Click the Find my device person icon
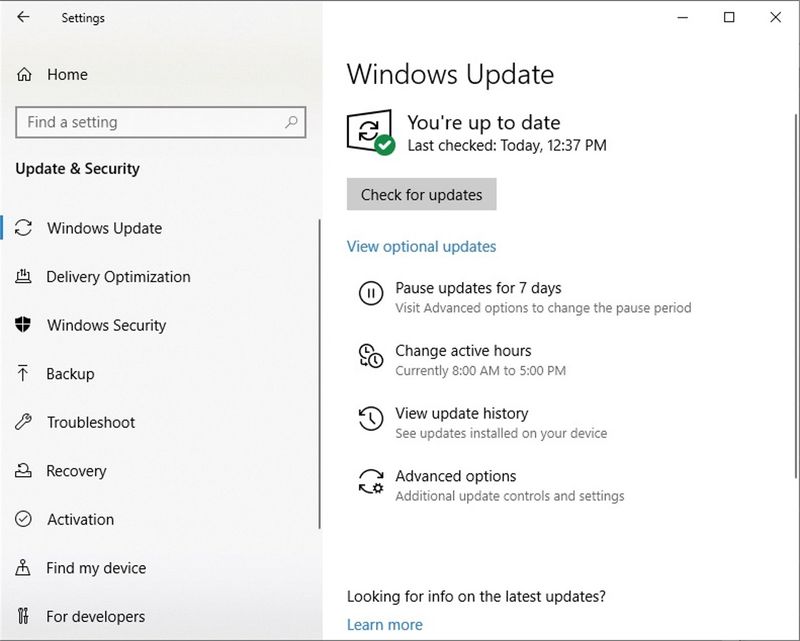Screen dimensions: 800x641 pyautogui.click(x=23, y=568)
